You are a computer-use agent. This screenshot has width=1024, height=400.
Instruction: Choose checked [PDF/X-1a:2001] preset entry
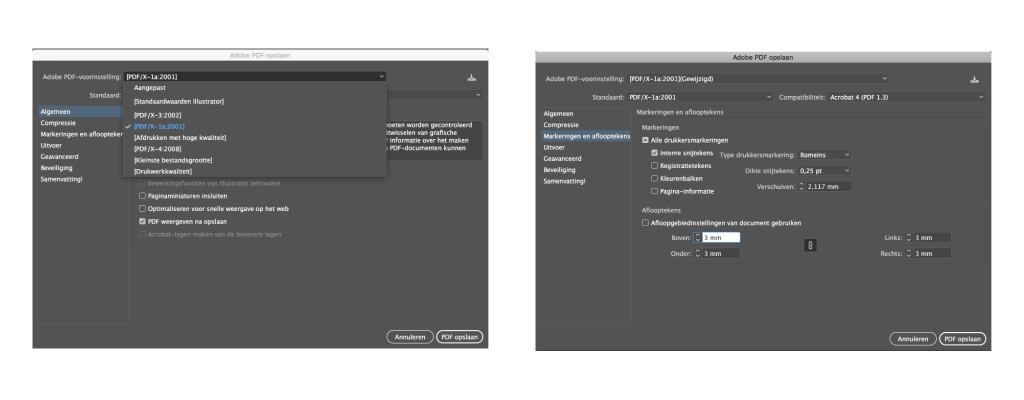[255, 126]
